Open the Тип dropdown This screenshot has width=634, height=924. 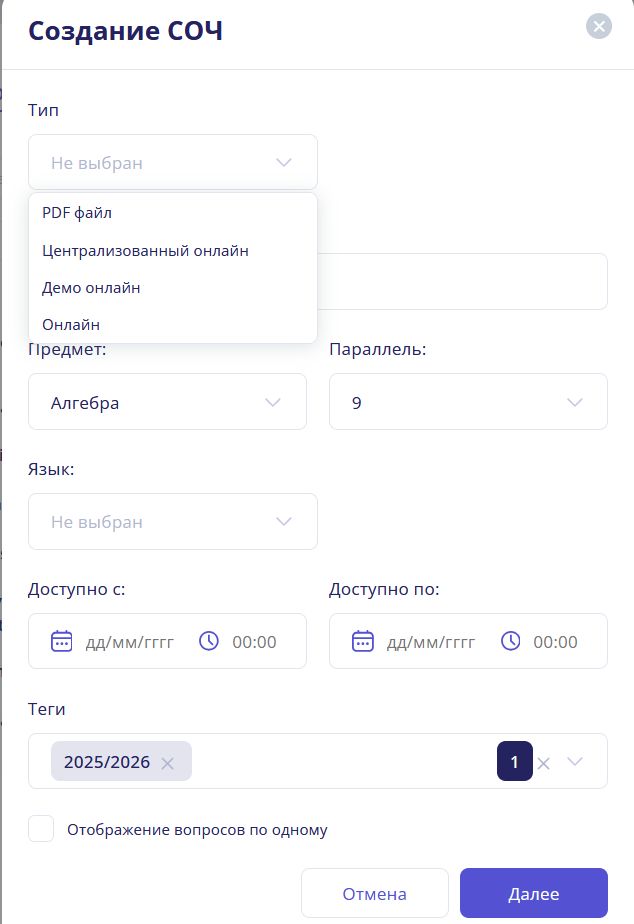pos(172,161)
